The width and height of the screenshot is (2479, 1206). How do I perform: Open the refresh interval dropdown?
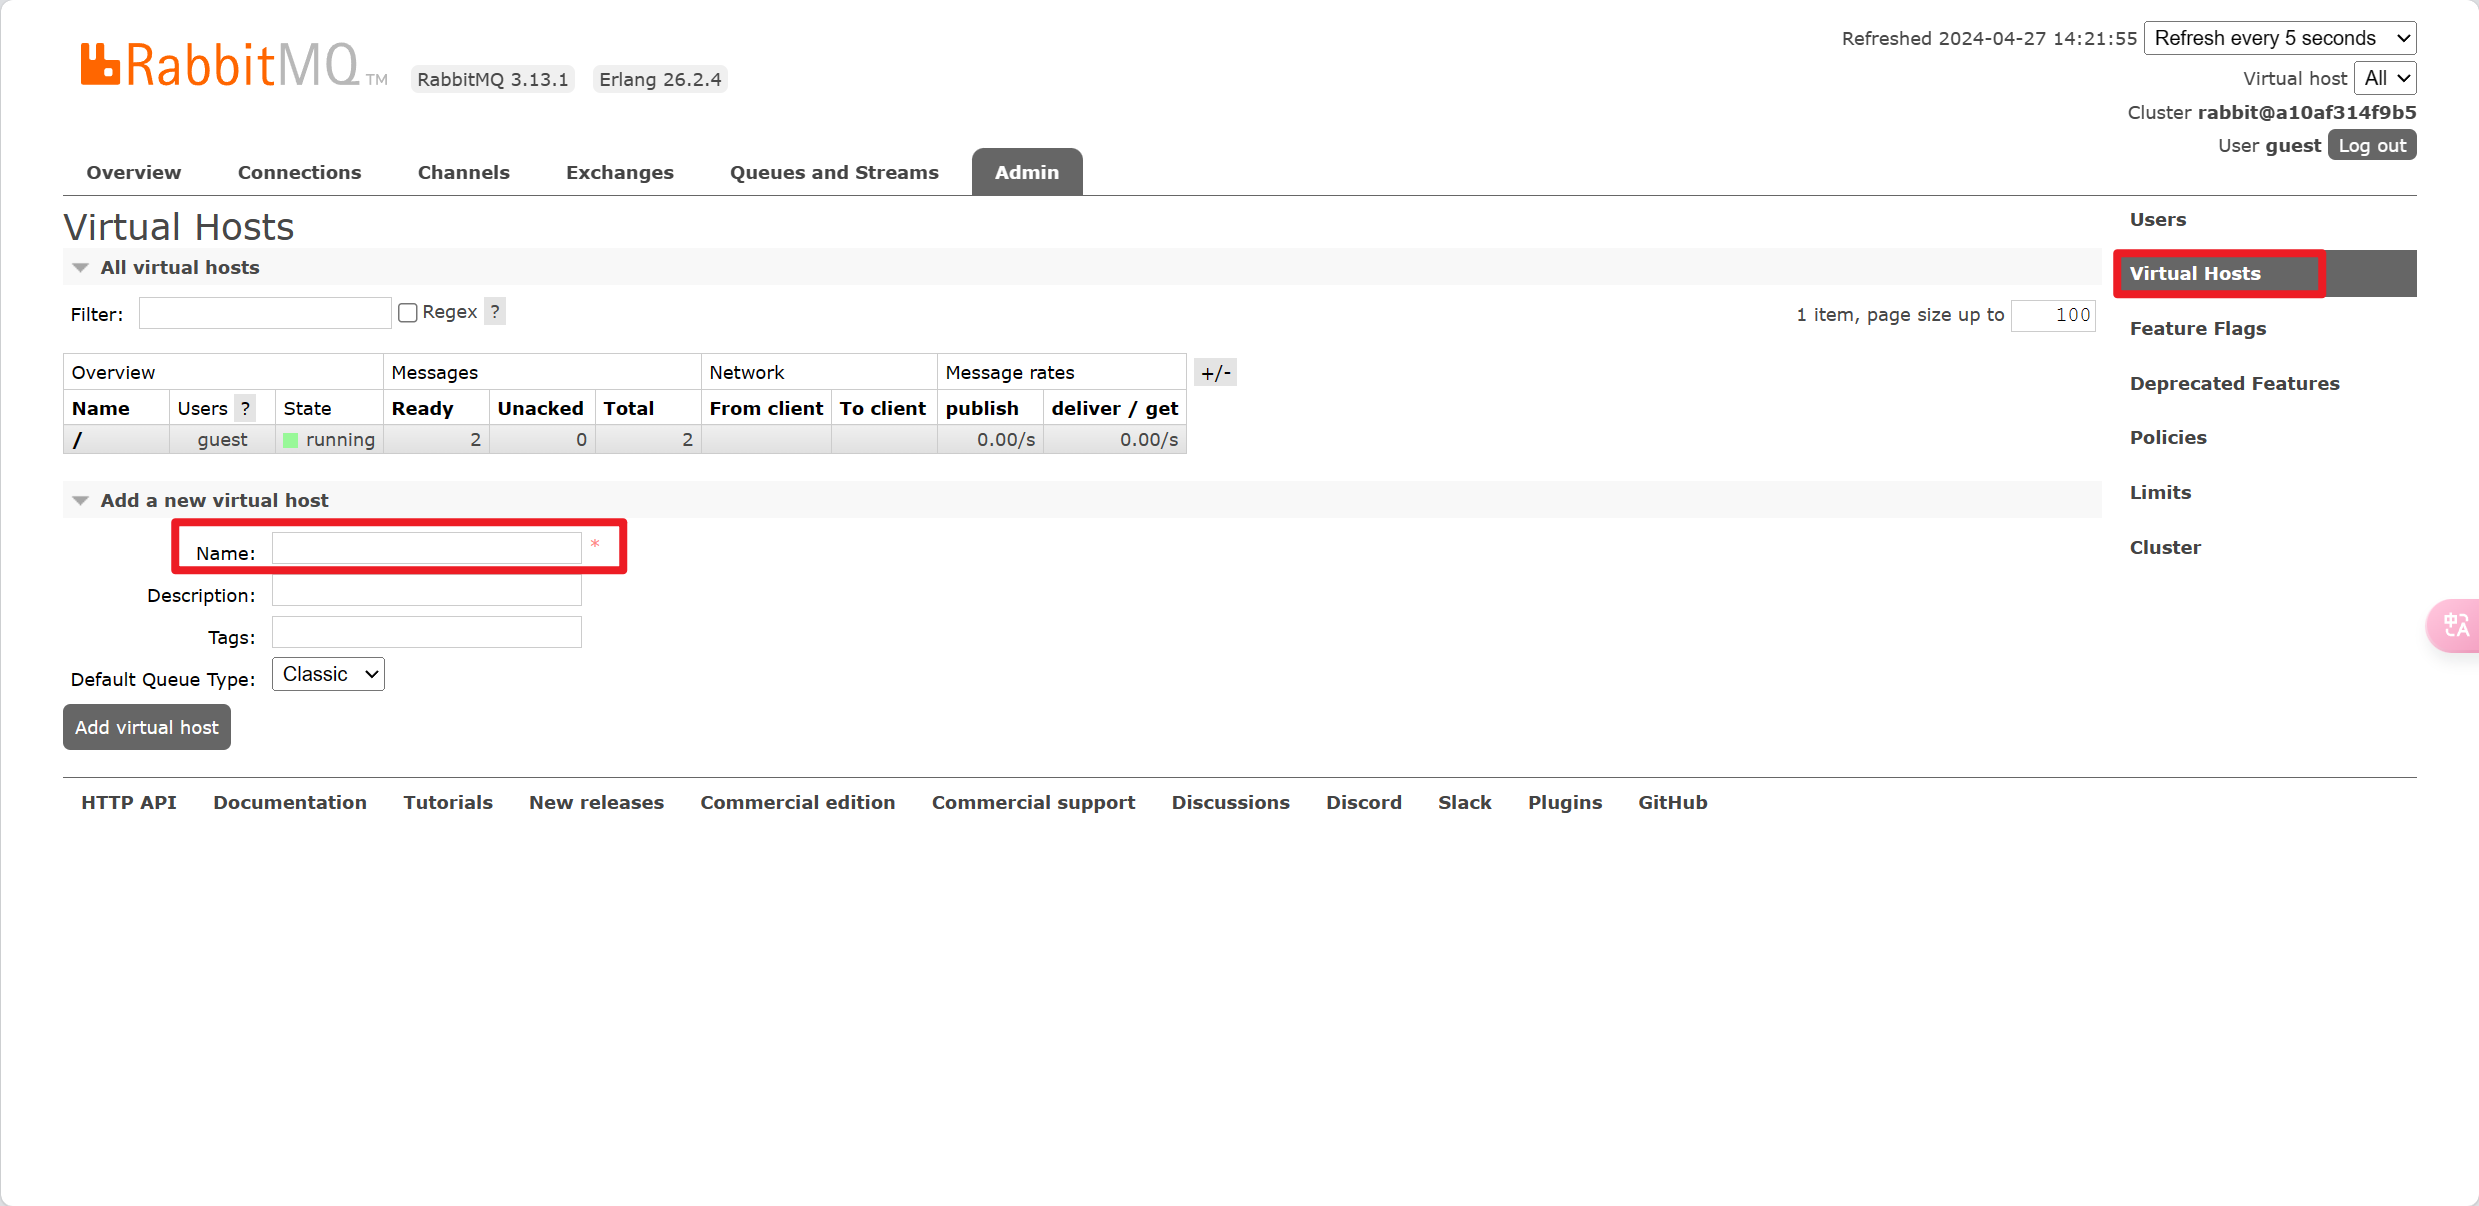(2279, 38)
